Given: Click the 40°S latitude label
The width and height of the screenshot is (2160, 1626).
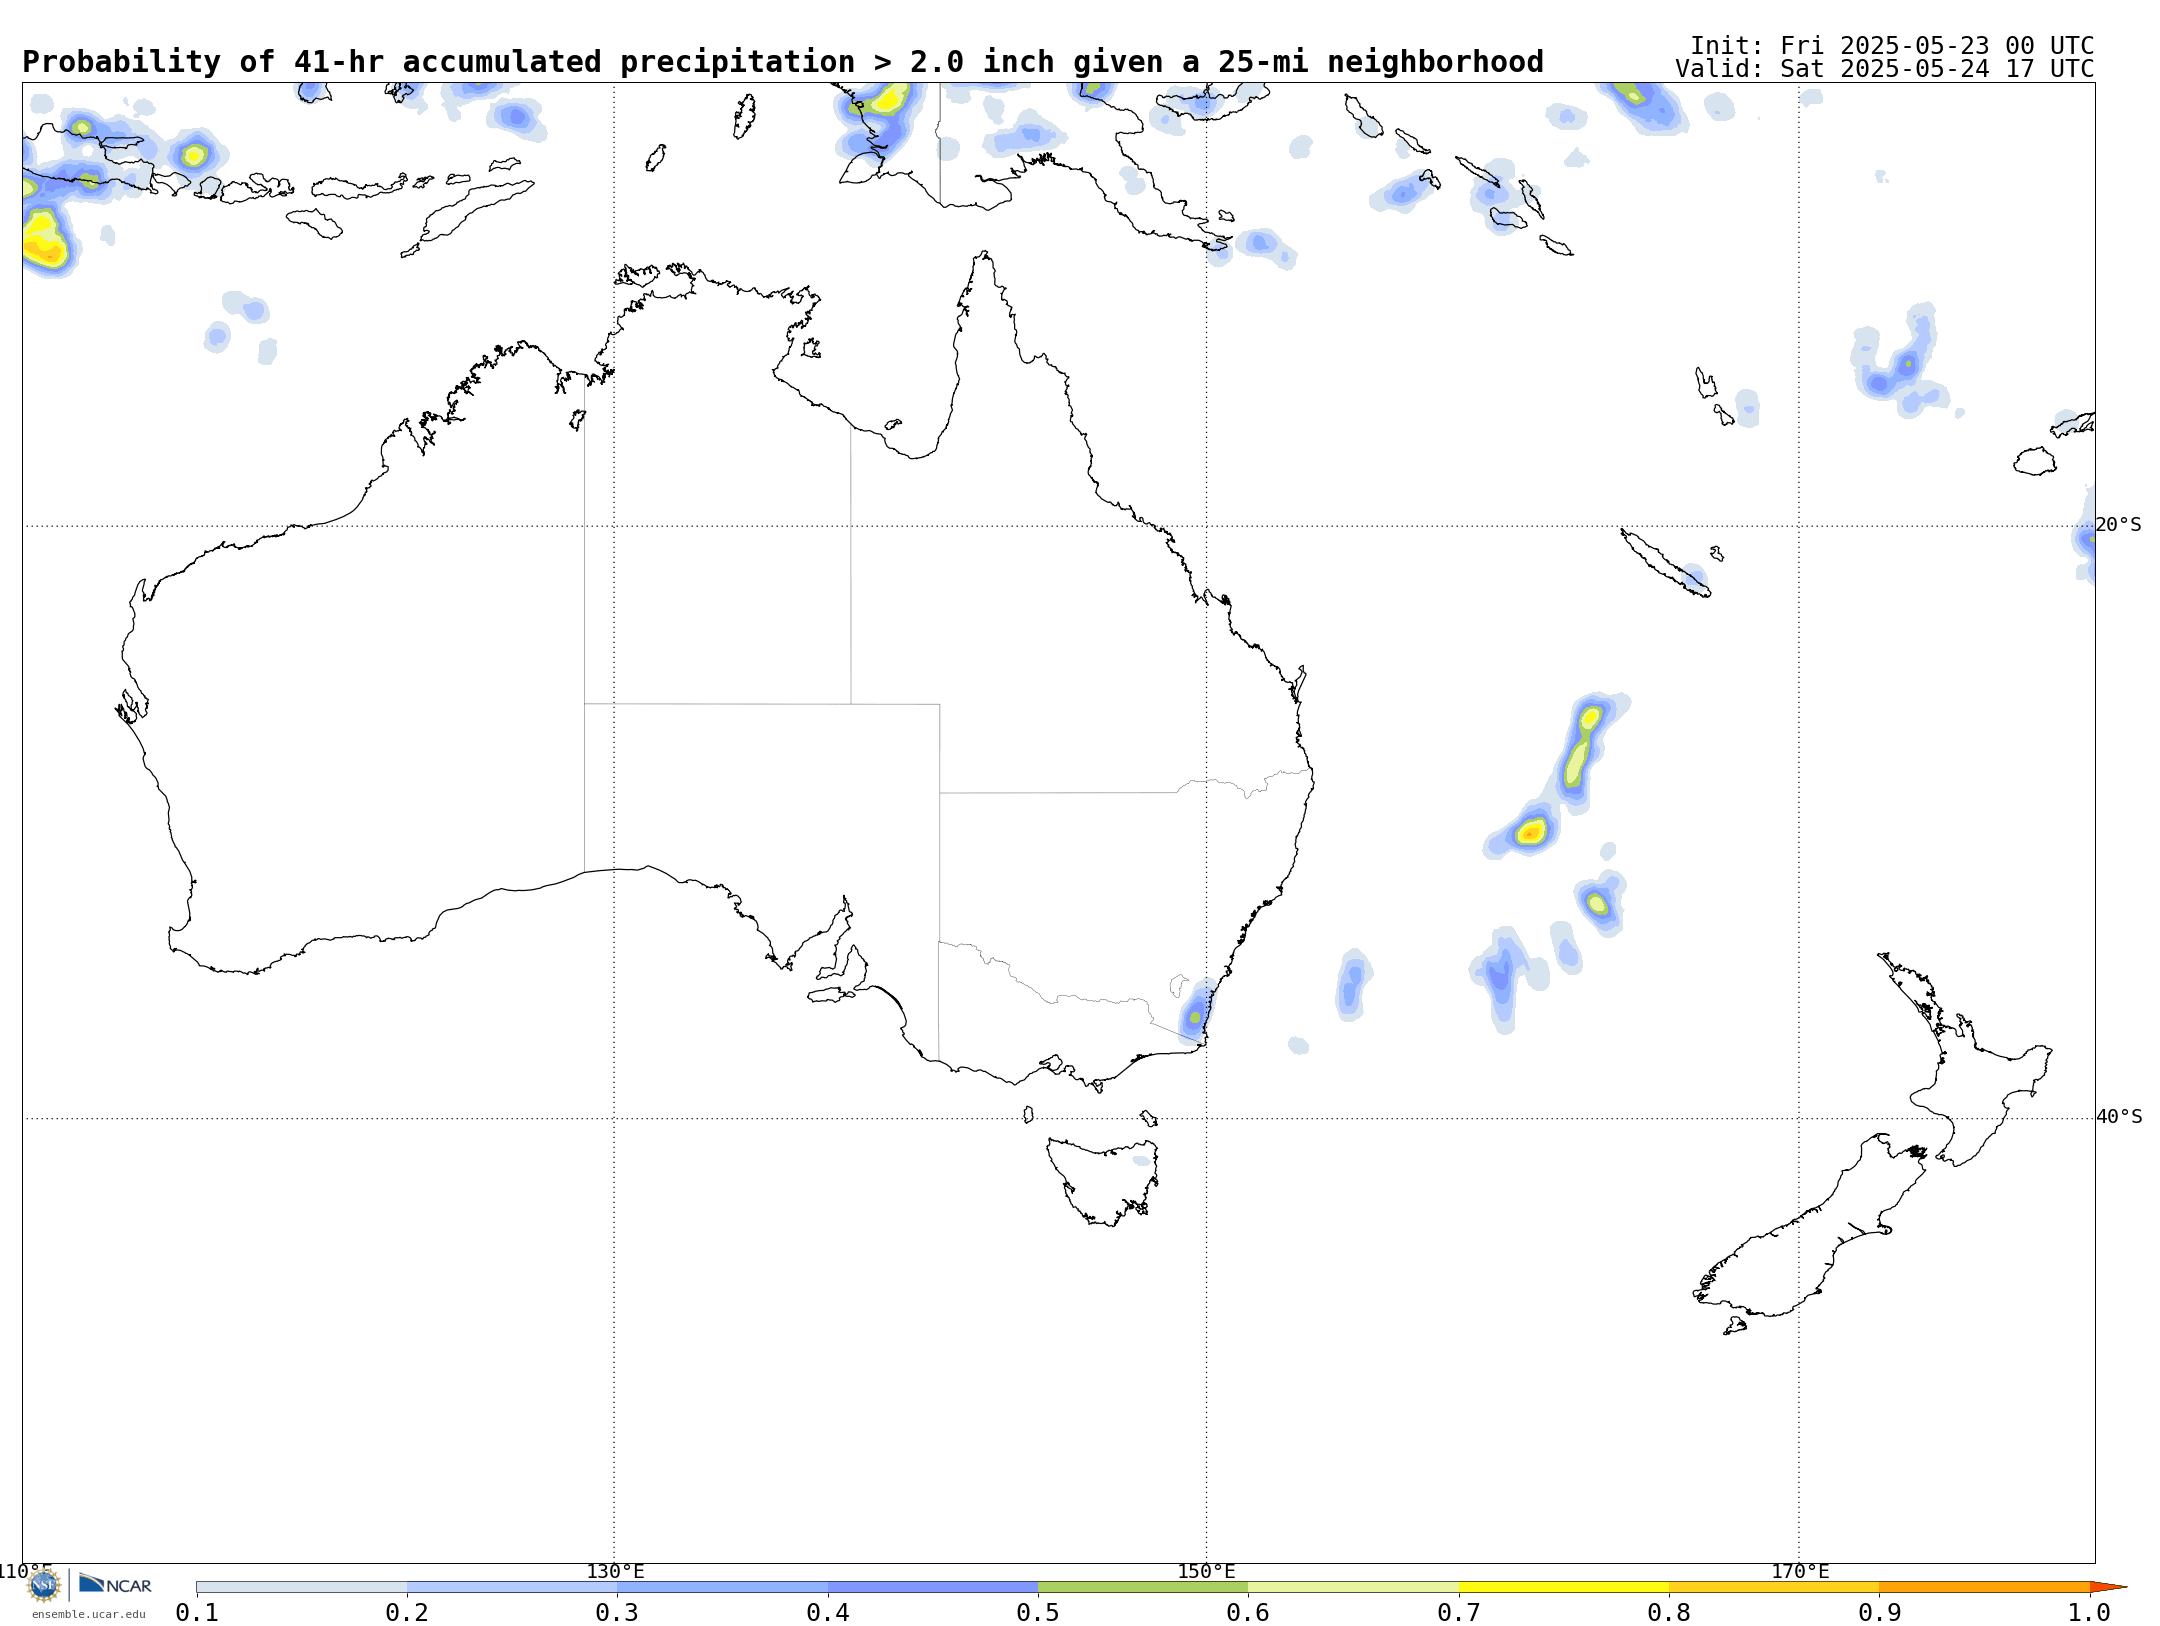Looking at the screenshot, I should pyautogui.click(x=2119, y=1117).
